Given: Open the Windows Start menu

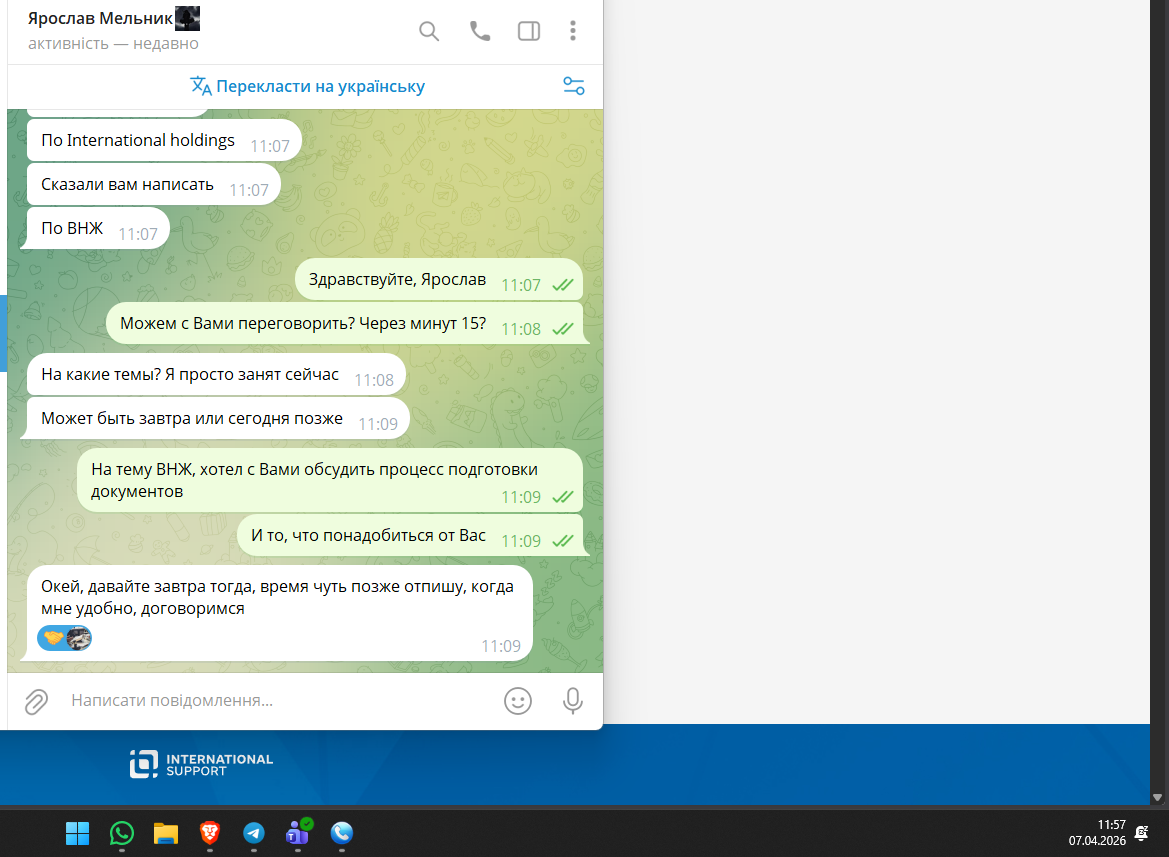Looking at the screenshot, I should coord(78,833).
